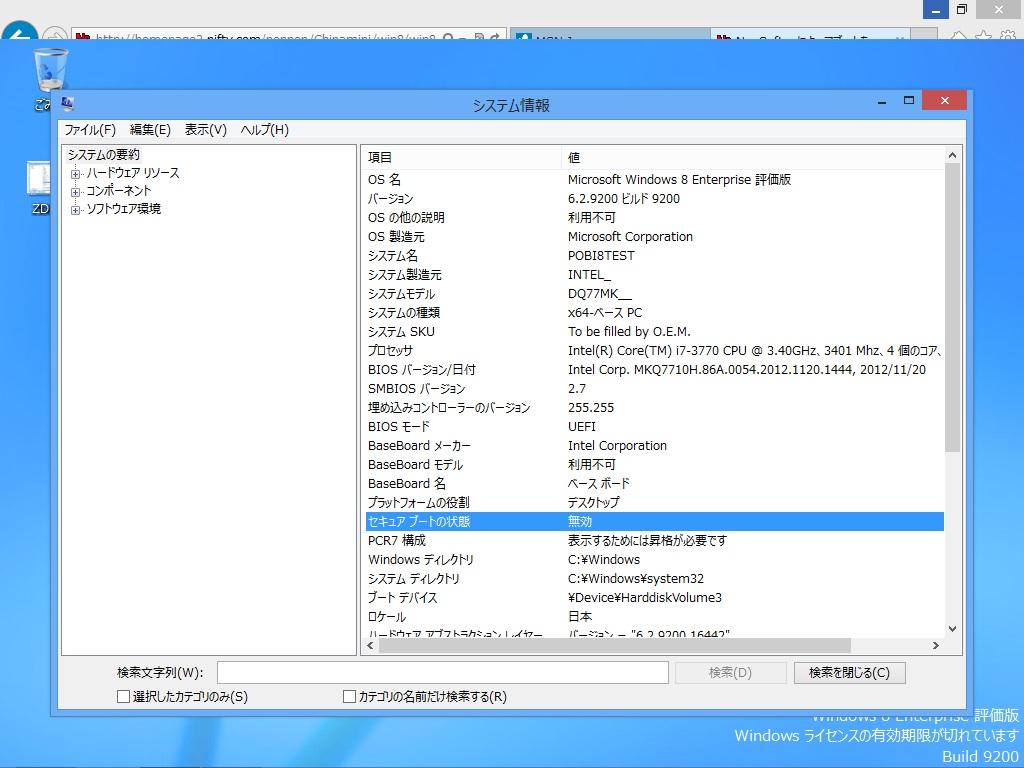Expand the ハードウェア リソース tree node

[76, 174]
